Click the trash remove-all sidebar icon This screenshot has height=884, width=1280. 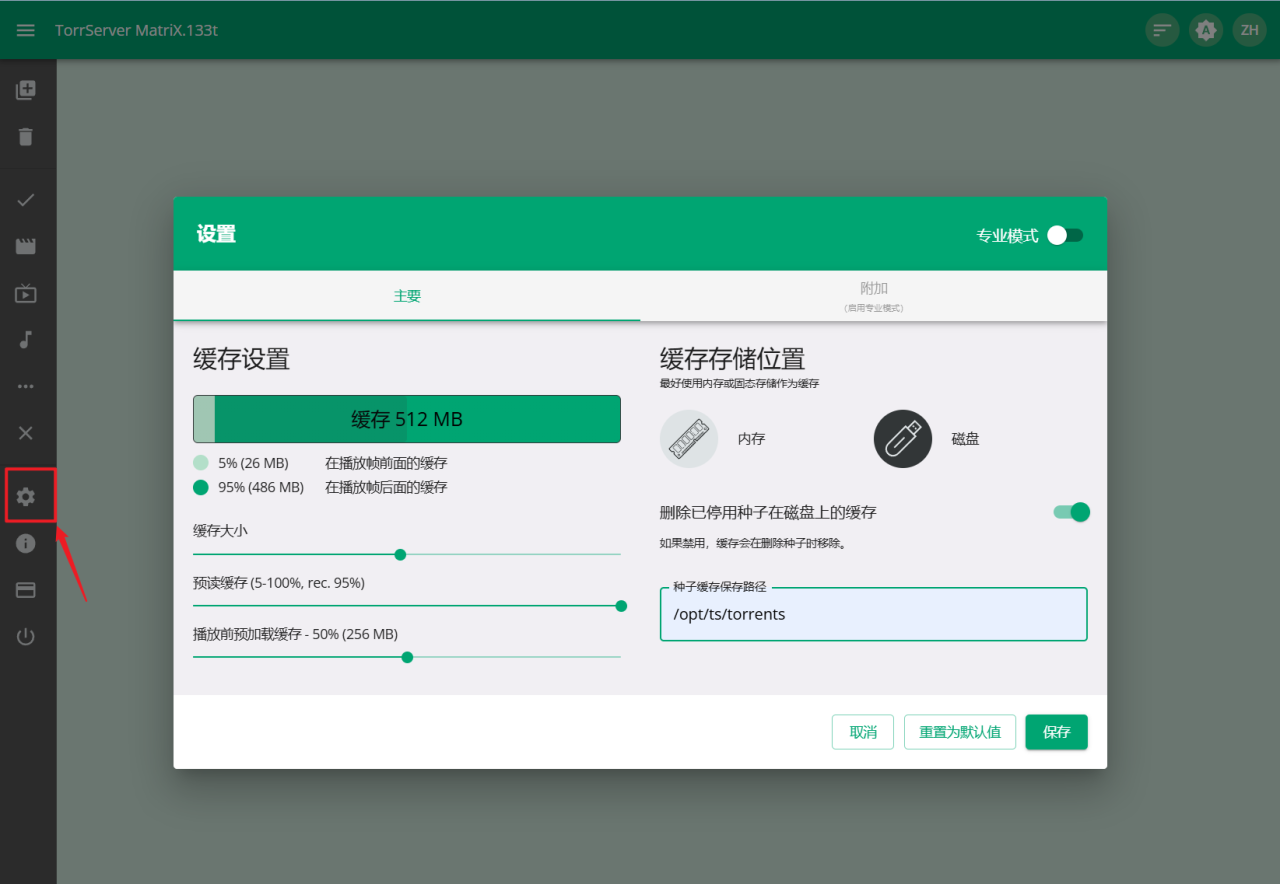pos(26,137)
